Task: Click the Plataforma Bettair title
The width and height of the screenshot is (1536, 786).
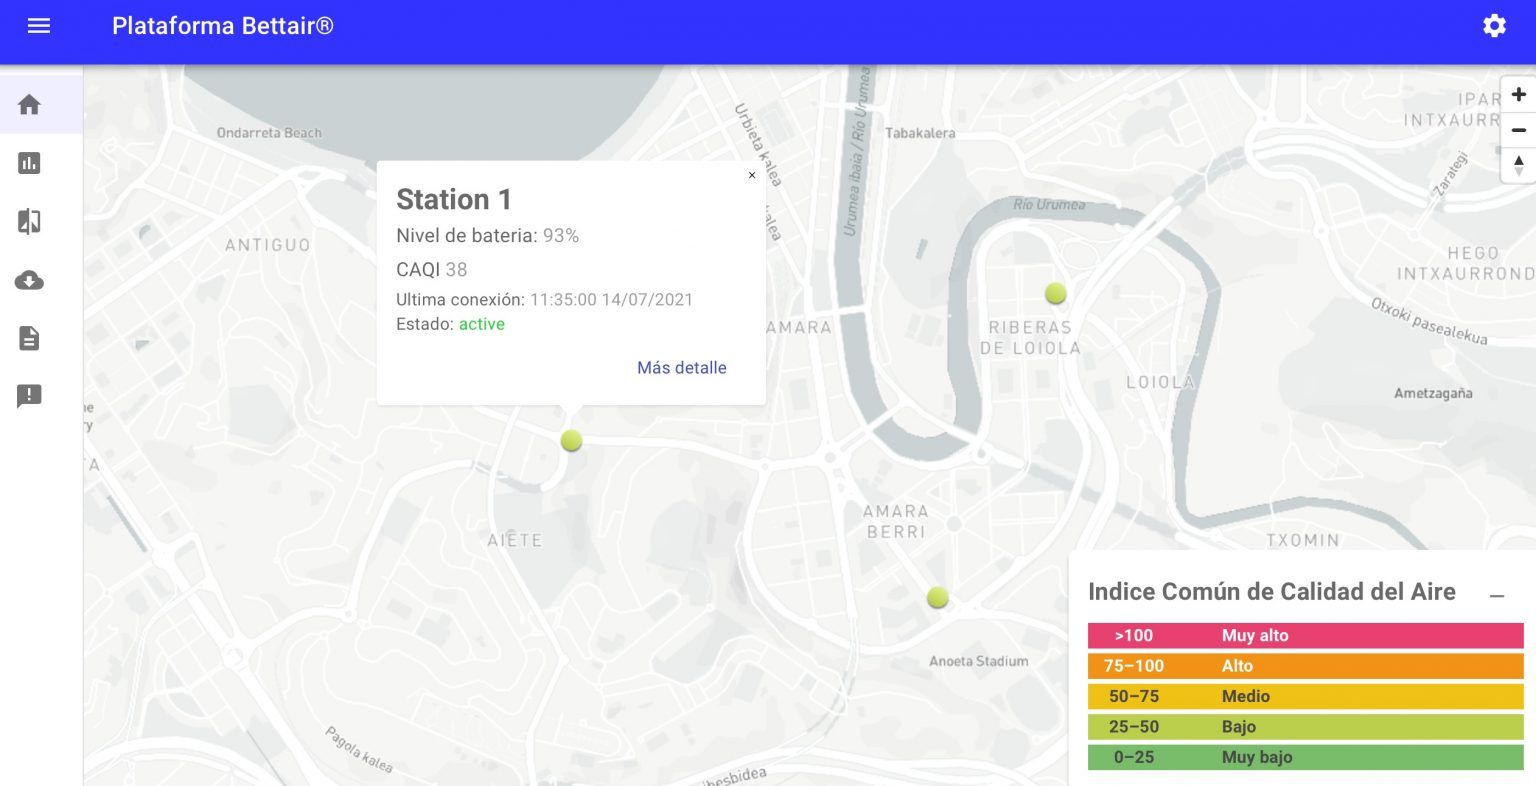Action: point(222,26)
